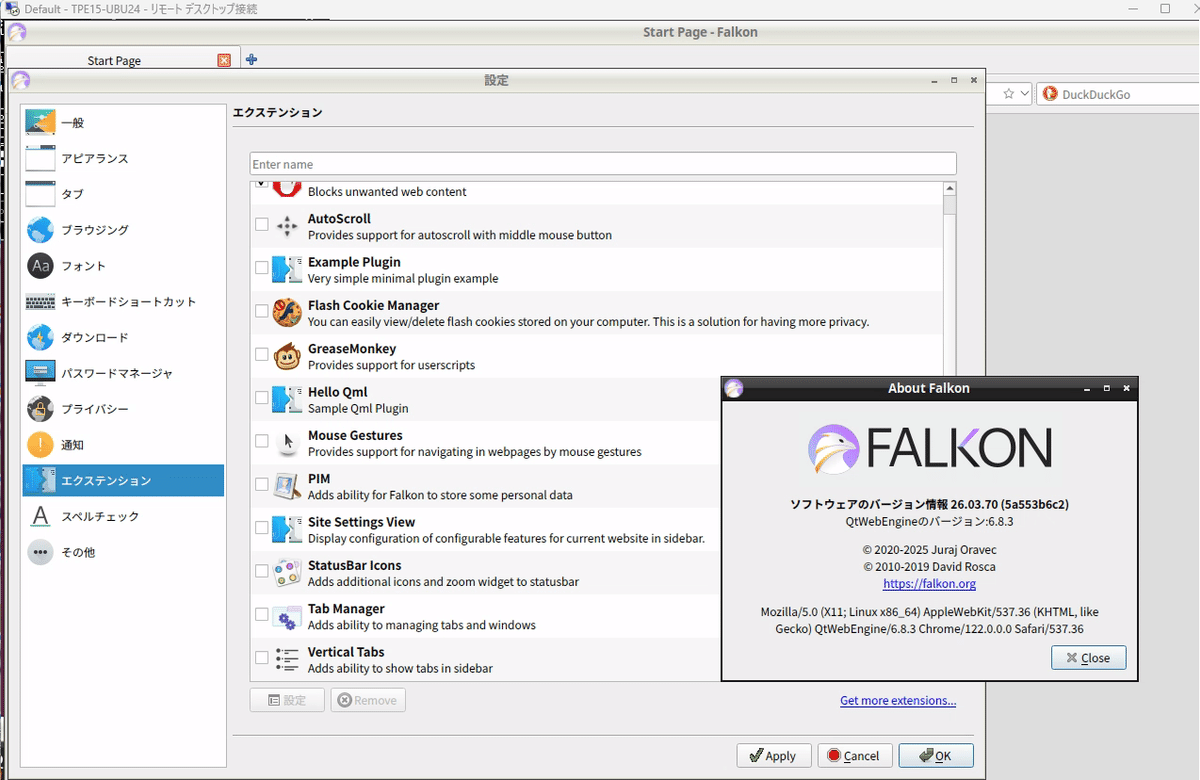1200x780 pixels.
Task: Click the Apply button in settings
Action: pyautogui.click(x=773, y=755)
